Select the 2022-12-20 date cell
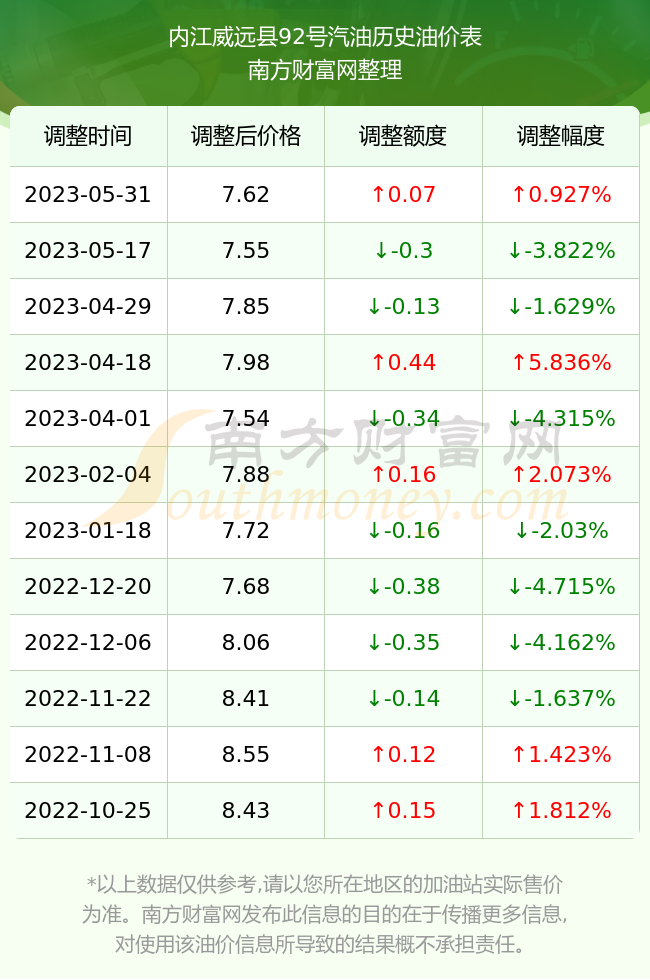 [x=88, y=586]
